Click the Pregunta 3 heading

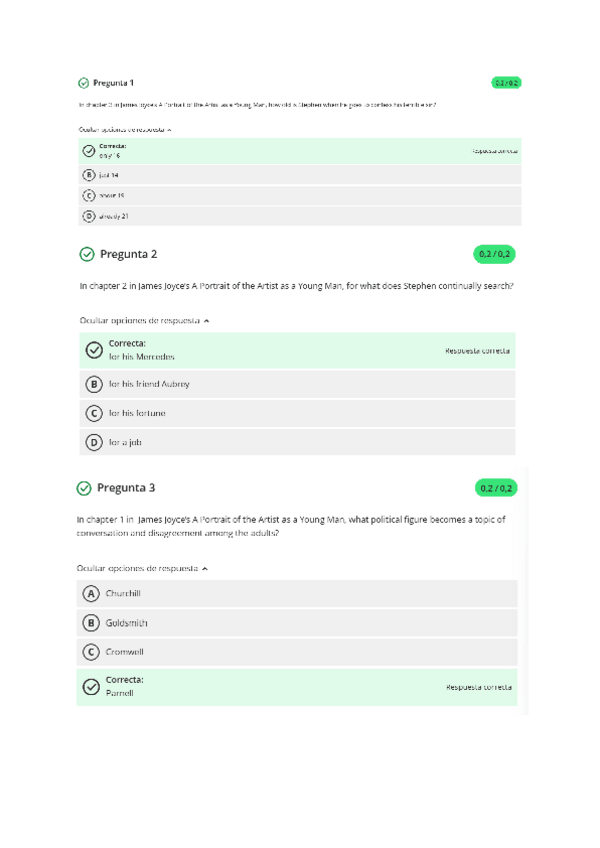click(x=126, y=488)
